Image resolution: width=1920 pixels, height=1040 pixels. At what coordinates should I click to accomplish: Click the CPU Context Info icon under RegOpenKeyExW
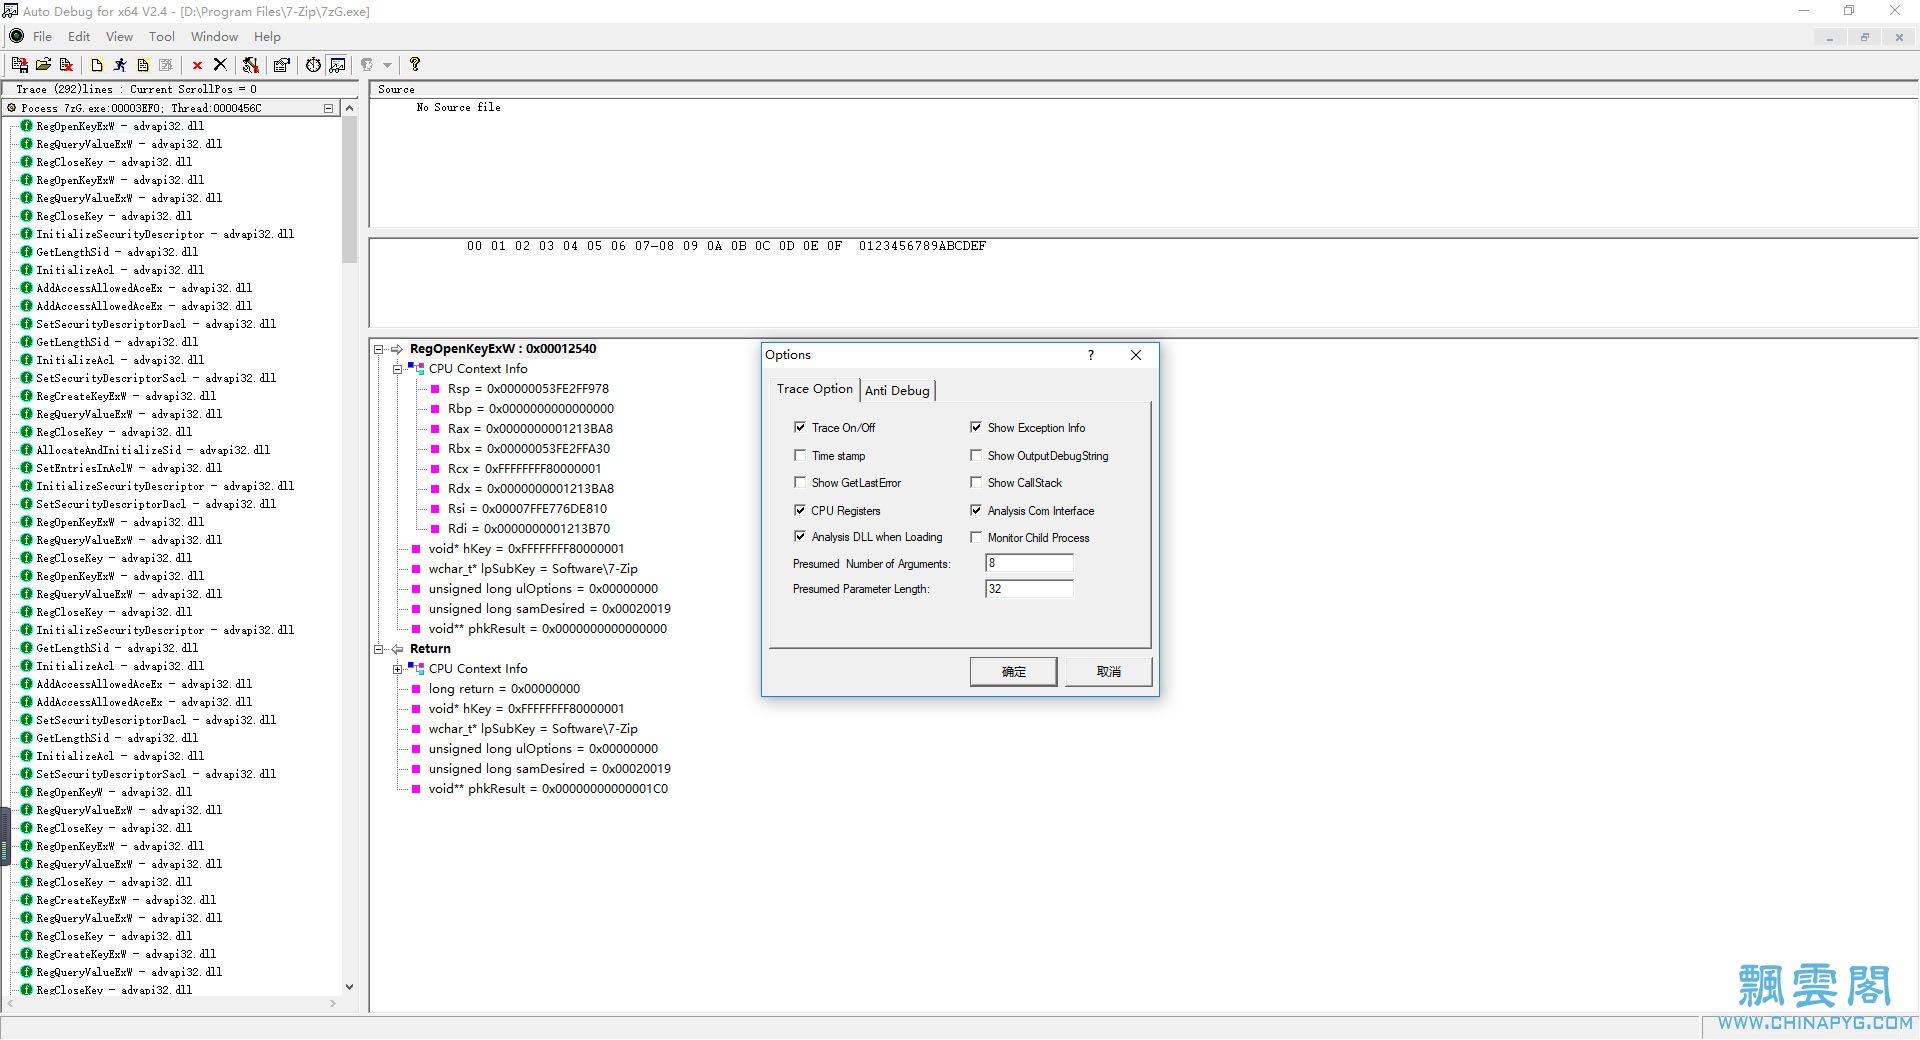(x=416, y=369)
